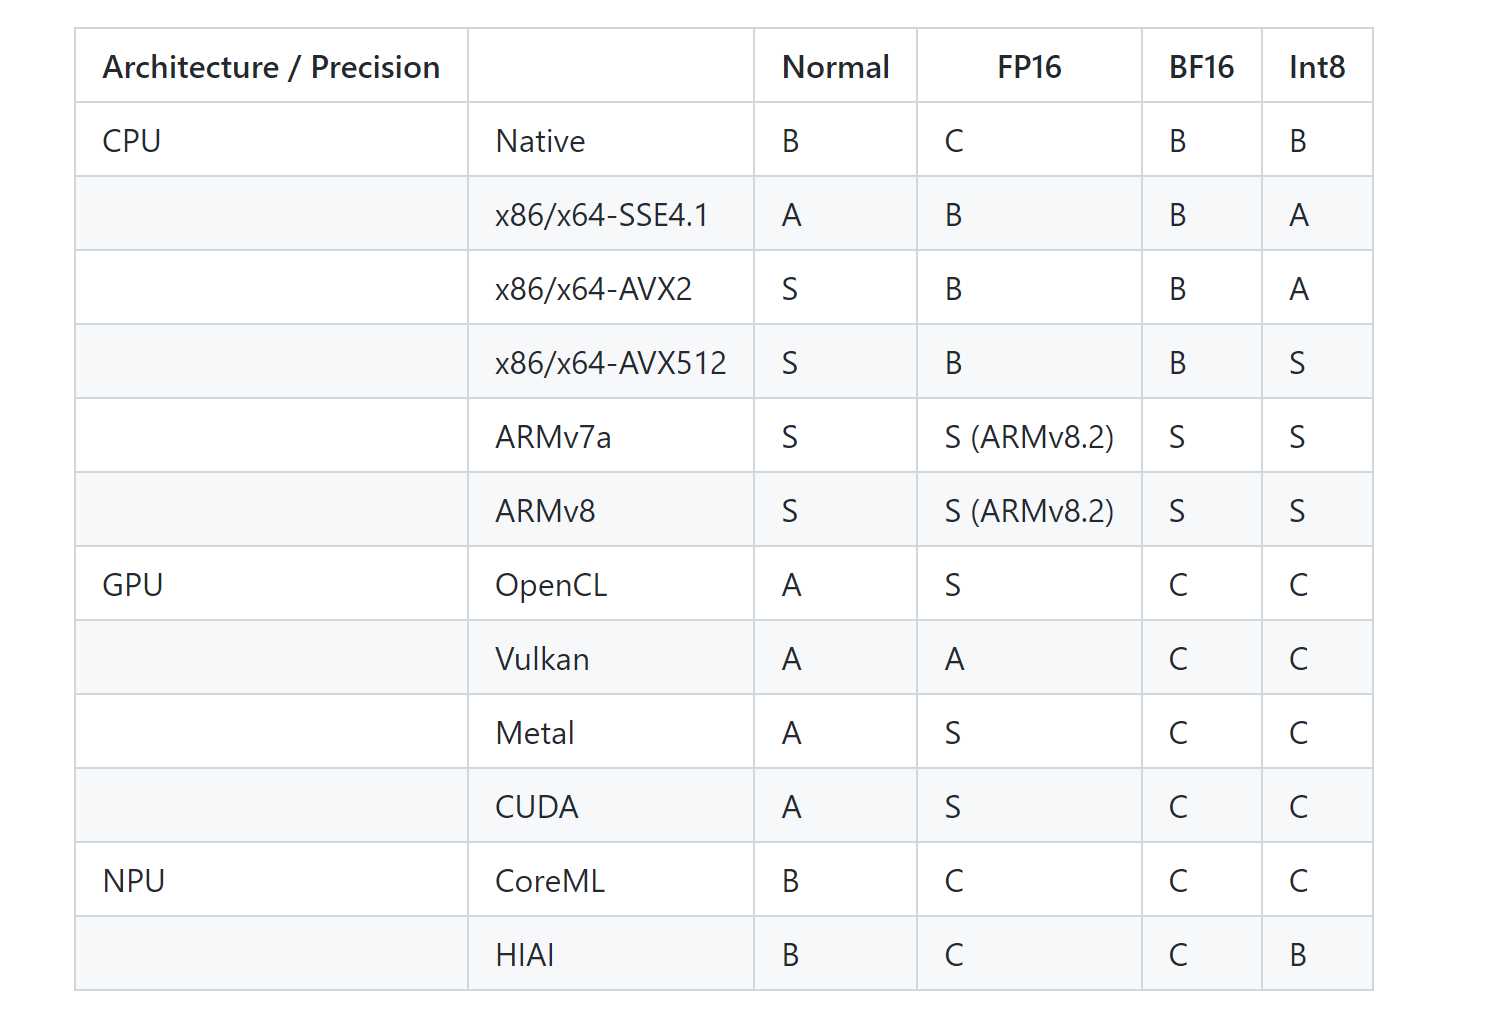Click the "Int8" column header
Screen dimensions: 1492x1027
[1317, 67]
